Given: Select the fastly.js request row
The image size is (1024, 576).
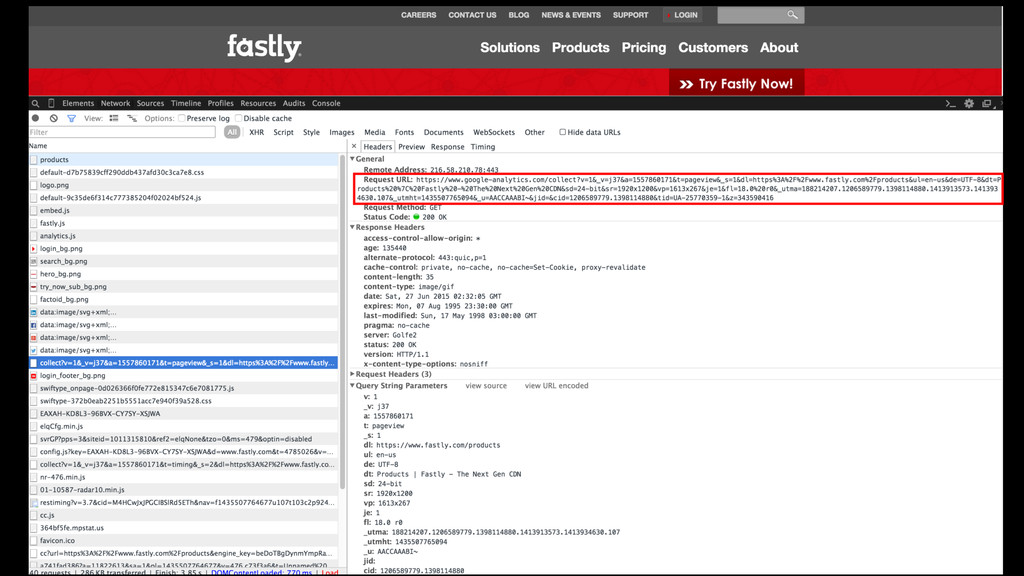Looking at the screenshot, I should pyautogui.click(x=184, y=223).
